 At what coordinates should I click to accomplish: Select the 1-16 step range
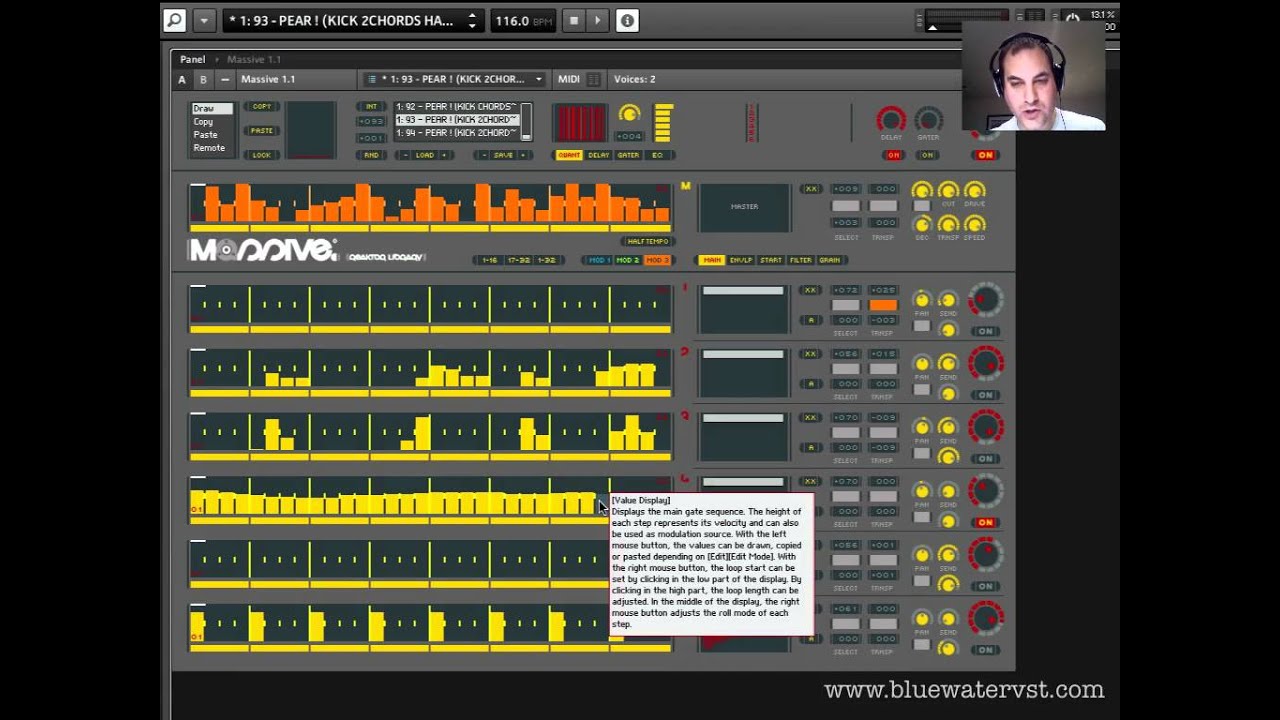tap(489, 260)
